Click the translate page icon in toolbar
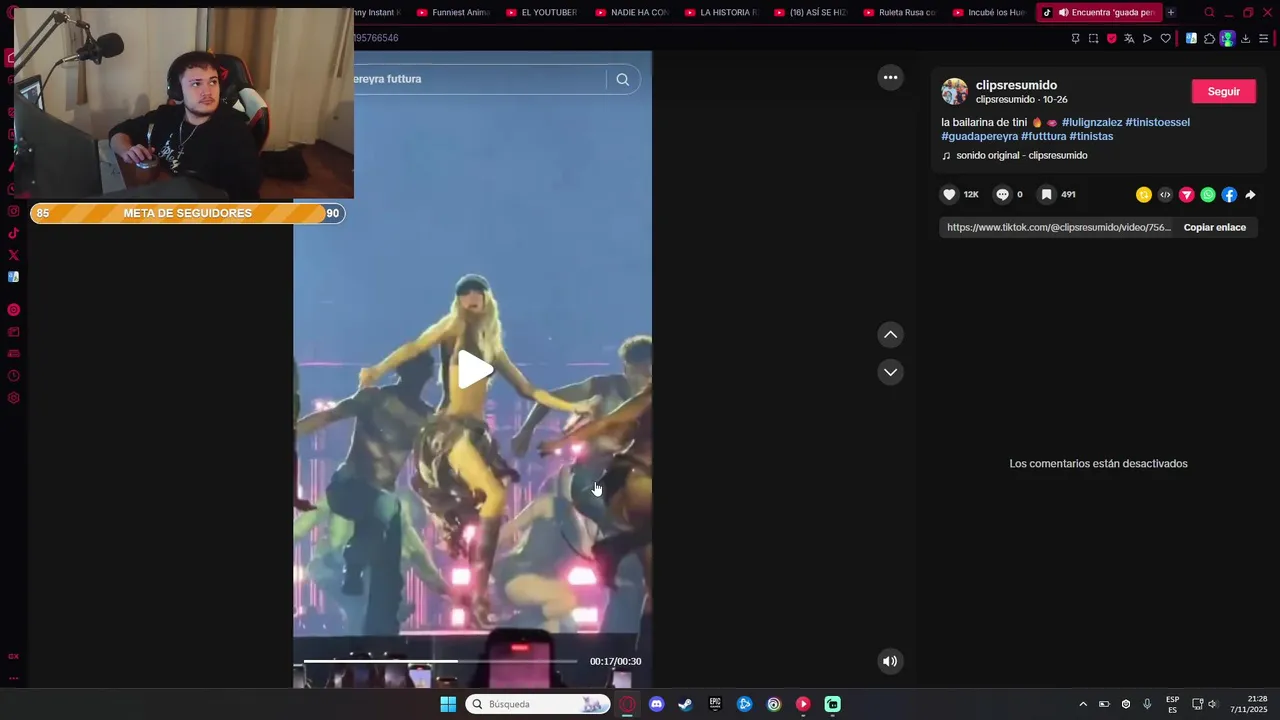This screenshot has width=1280, height=720. [x=1129, y=38]
